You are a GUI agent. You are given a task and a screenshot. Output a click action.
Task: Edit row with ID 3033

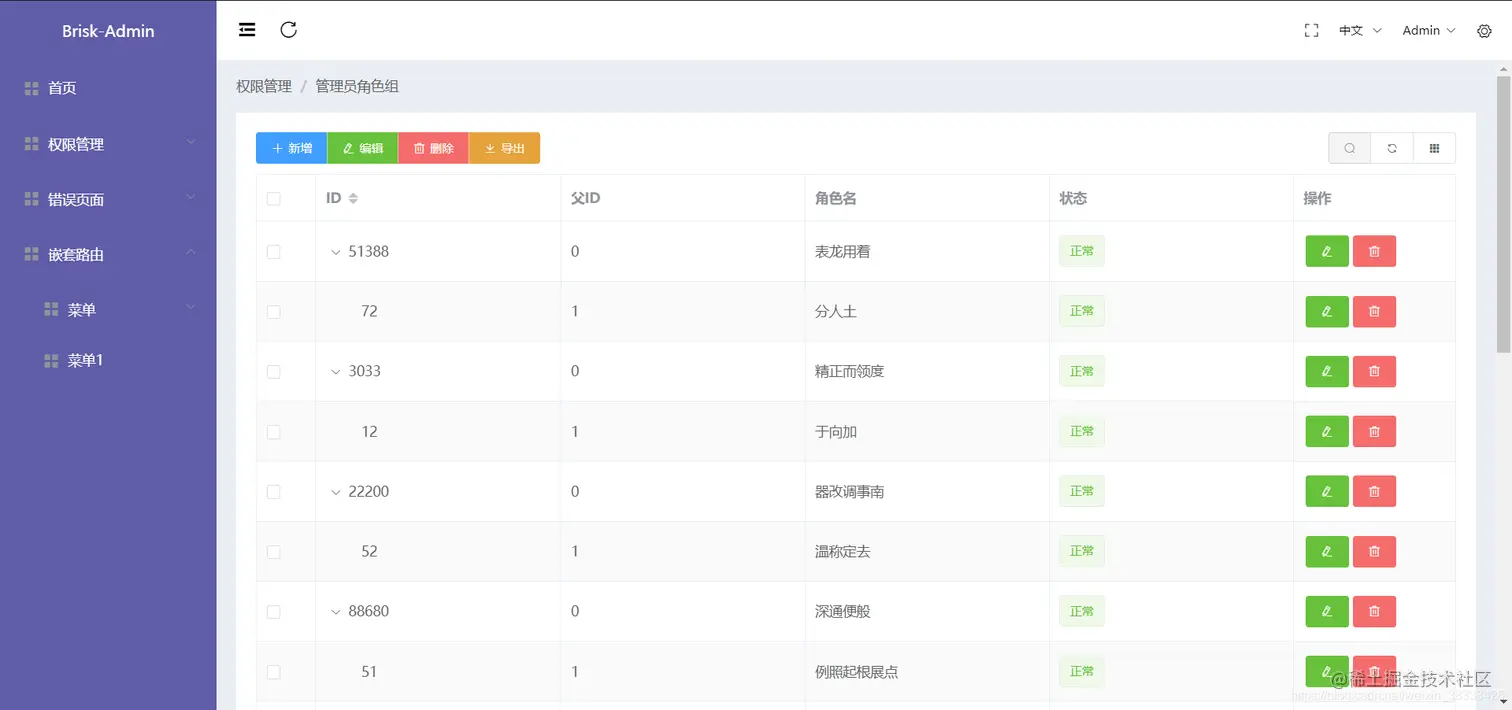(1327, 372)
